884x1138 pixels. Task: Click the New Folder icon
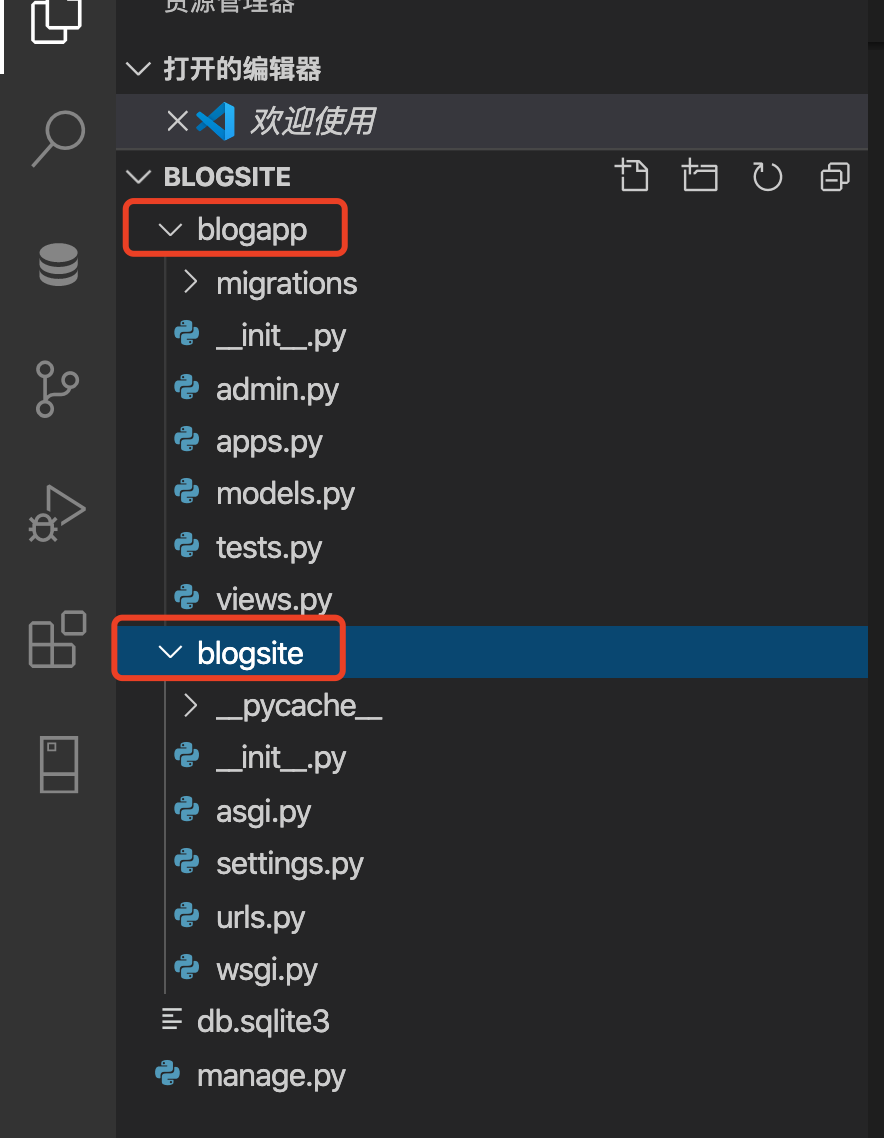pyautogui.click(x=700, y=175)
